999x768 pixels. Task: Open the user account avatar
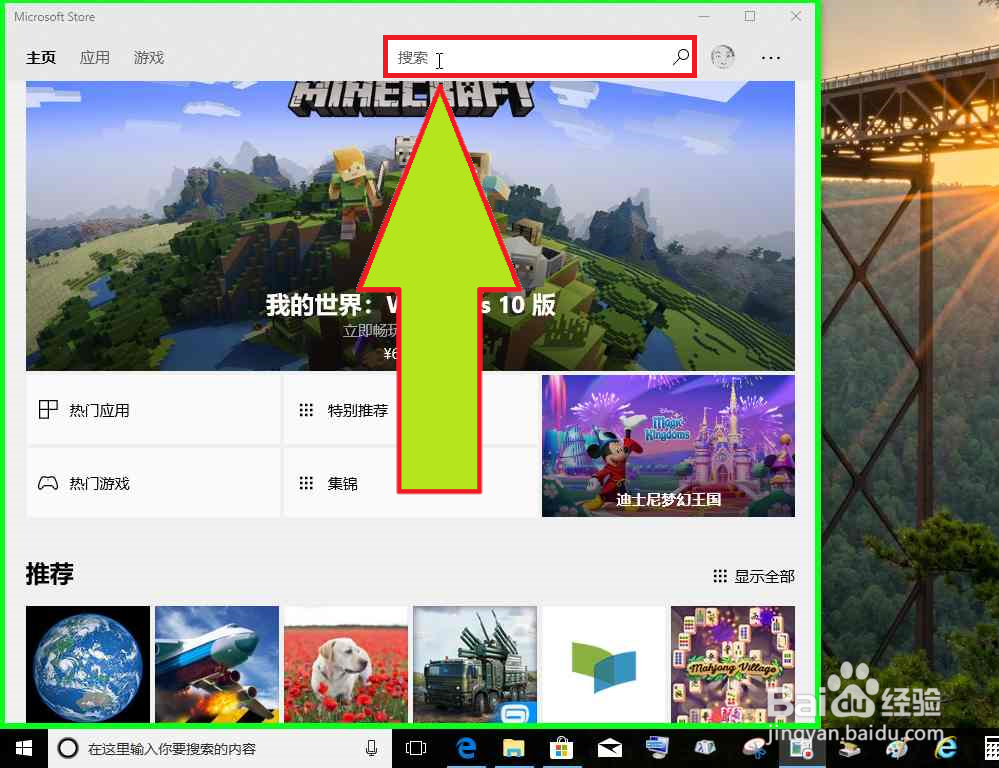722,57
